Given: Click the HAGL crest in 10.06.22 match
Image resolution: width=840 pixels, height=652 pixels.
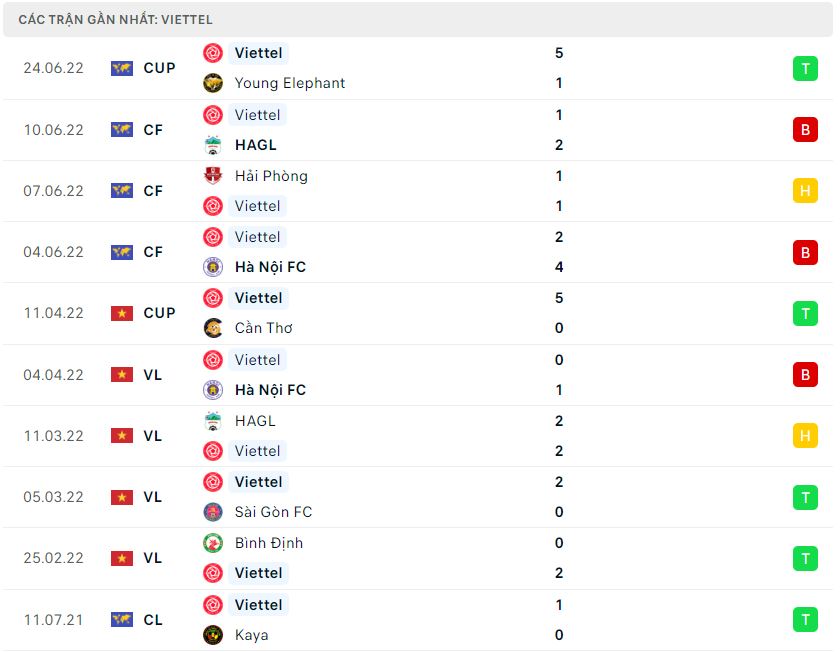Looking at the screenshot, I should [213, 145].
